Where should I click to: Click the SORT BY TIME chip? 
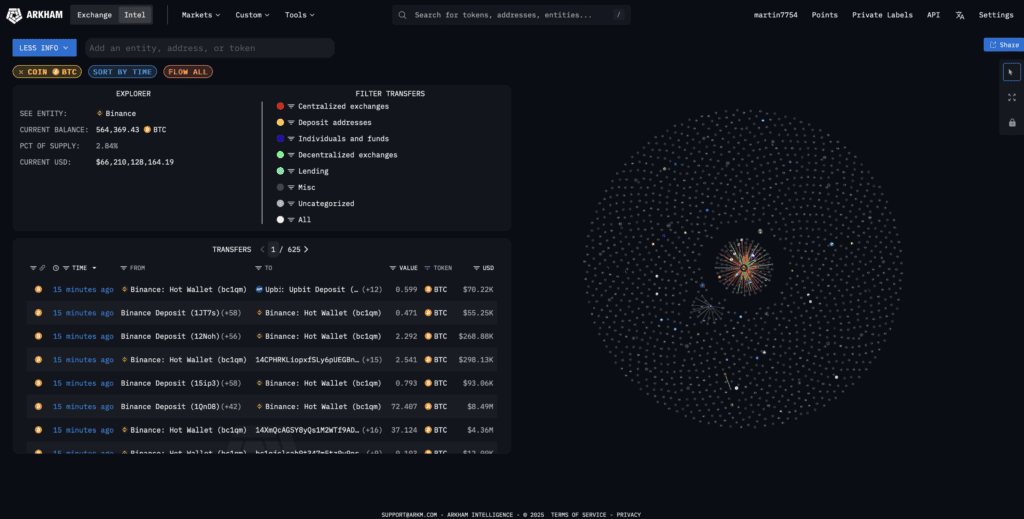point(122,72)
